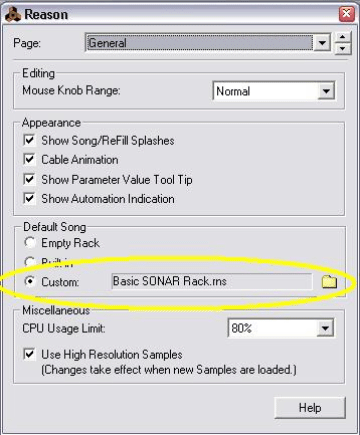Open the Page dropdown arrow
The image size is (360, 435).
[x=322, y=43]
